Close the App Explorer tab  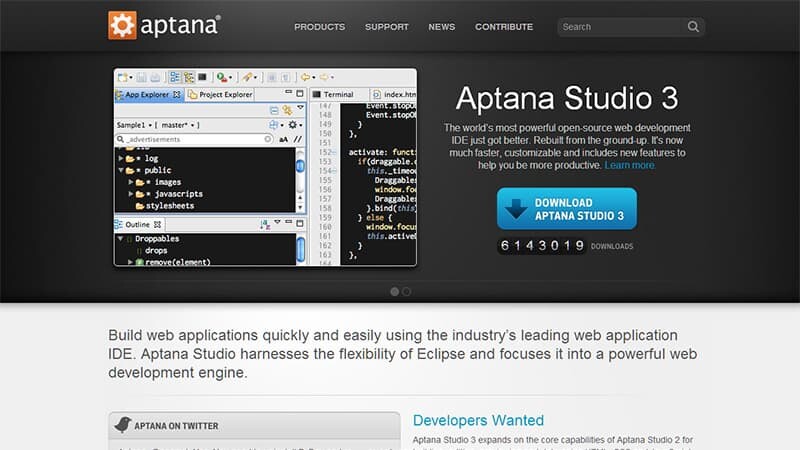[177, 94]
